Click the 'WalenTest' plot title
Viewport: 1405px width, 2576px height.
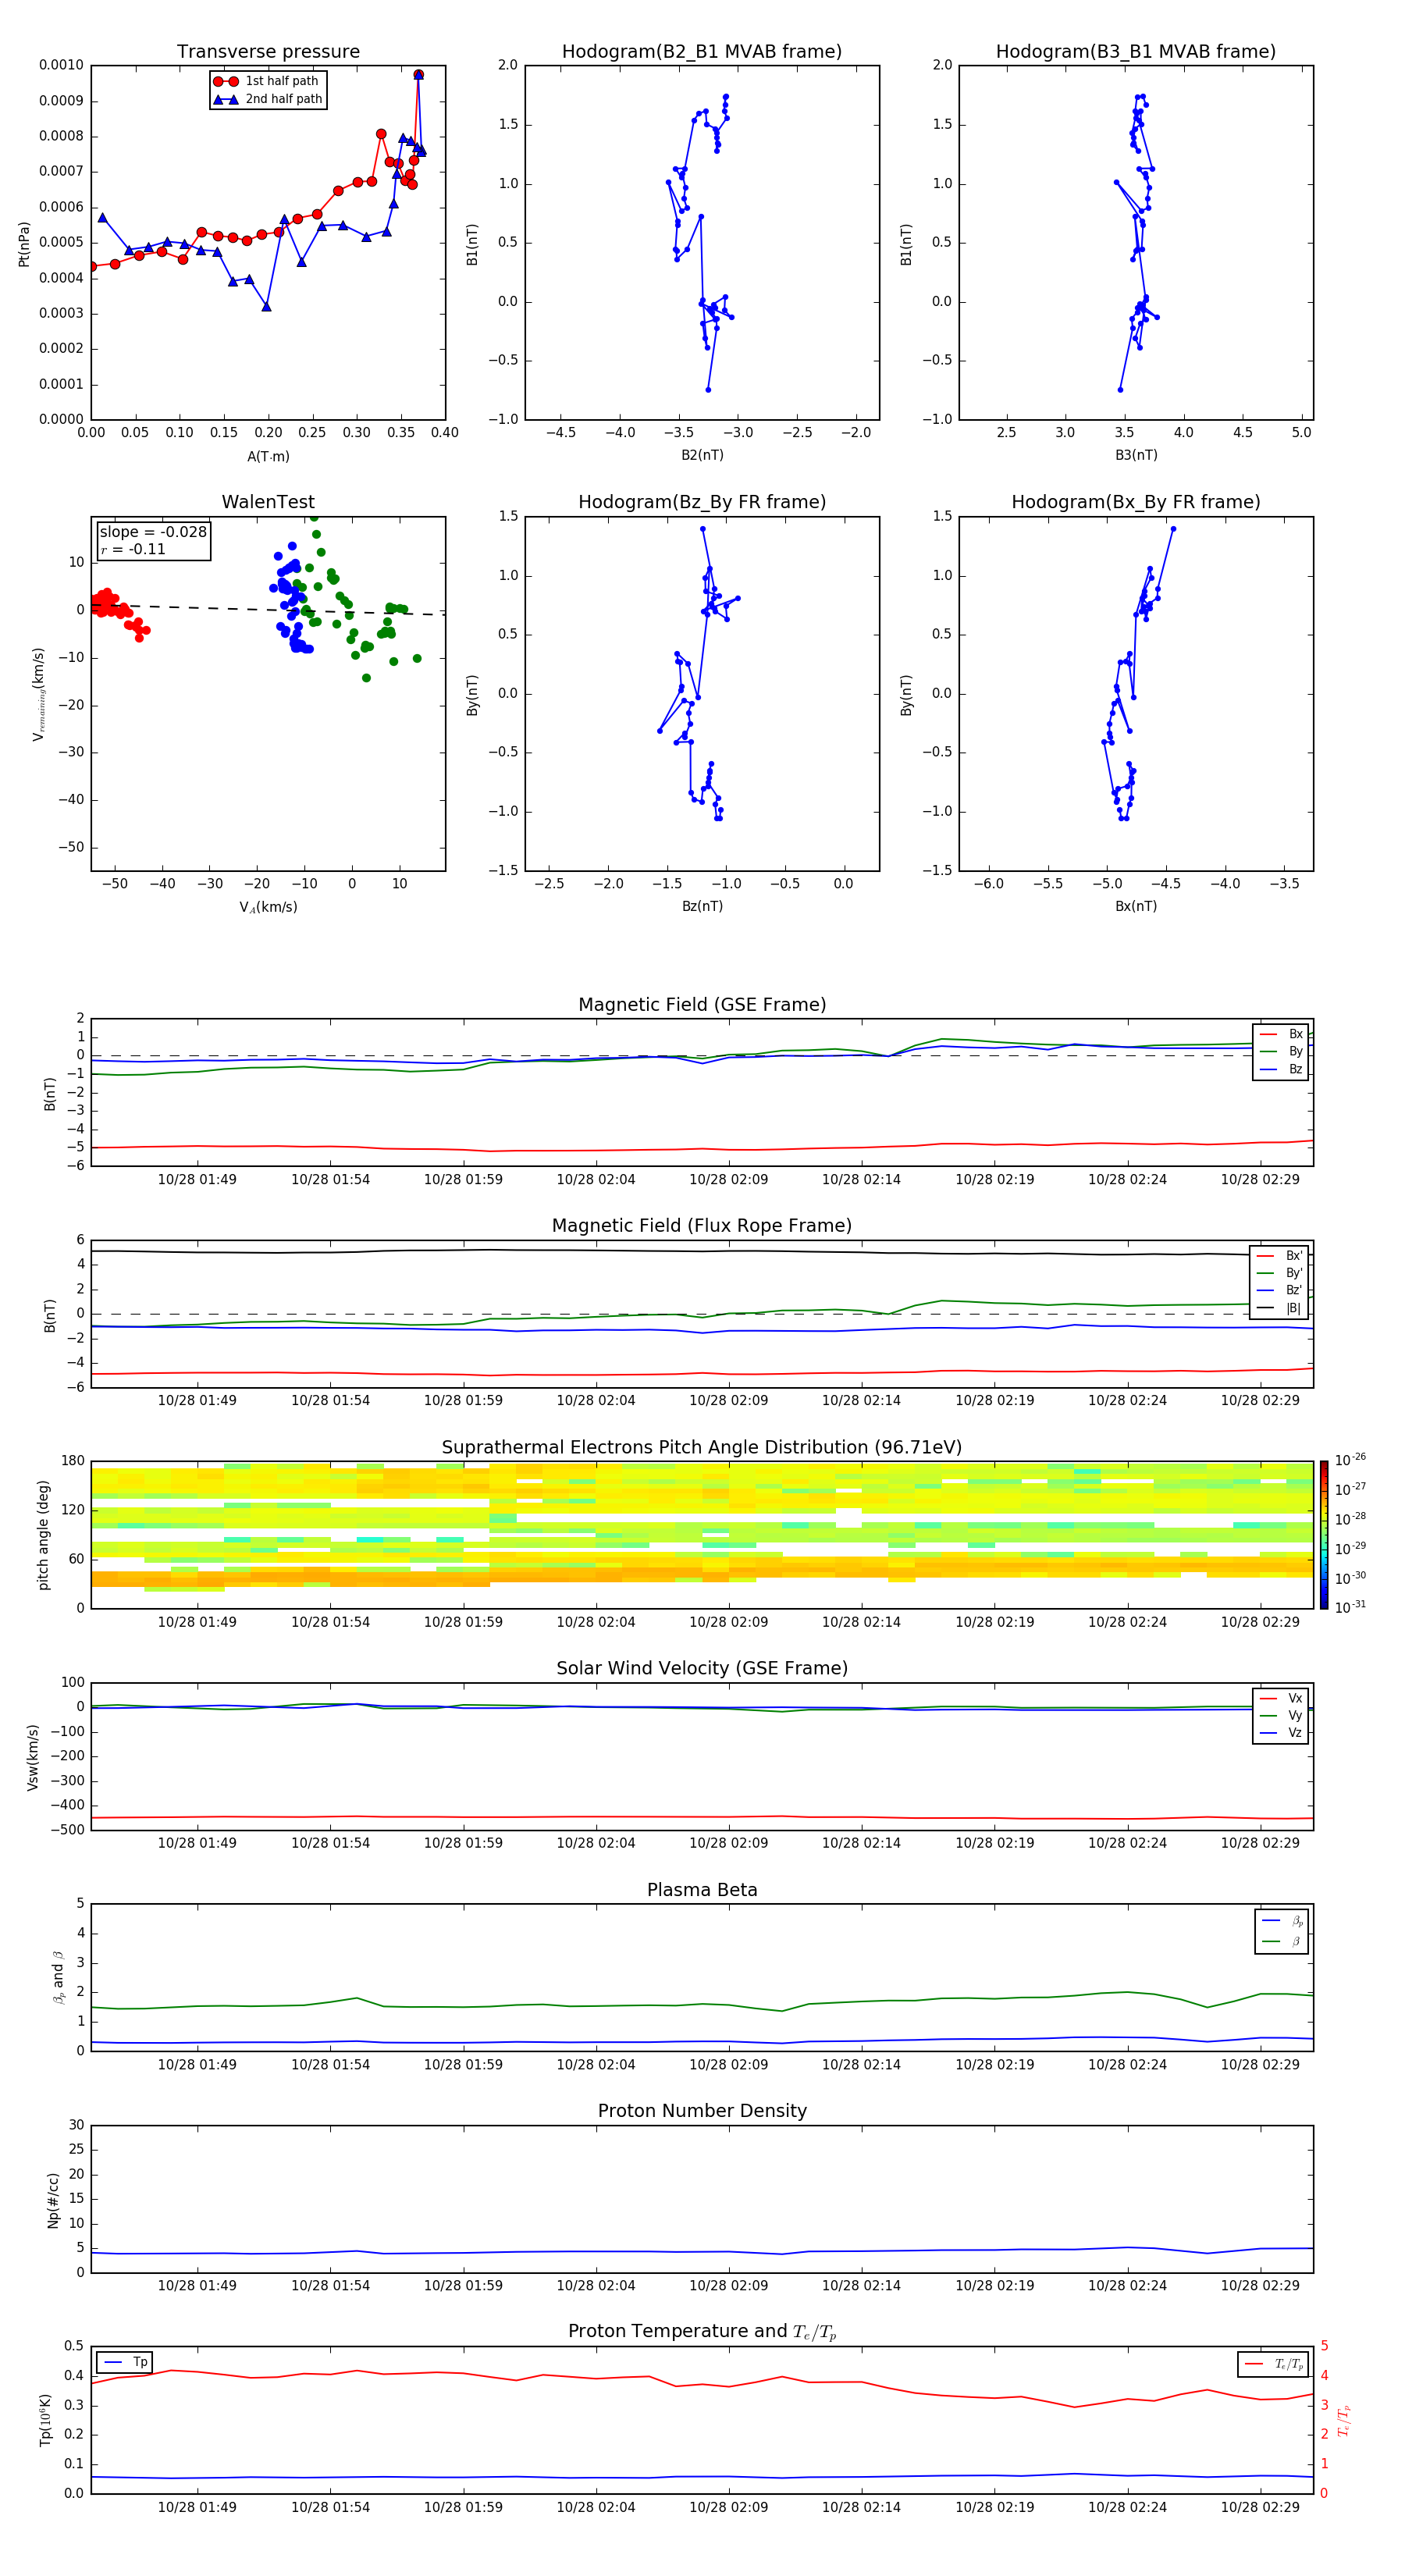[x=268, y=502]
